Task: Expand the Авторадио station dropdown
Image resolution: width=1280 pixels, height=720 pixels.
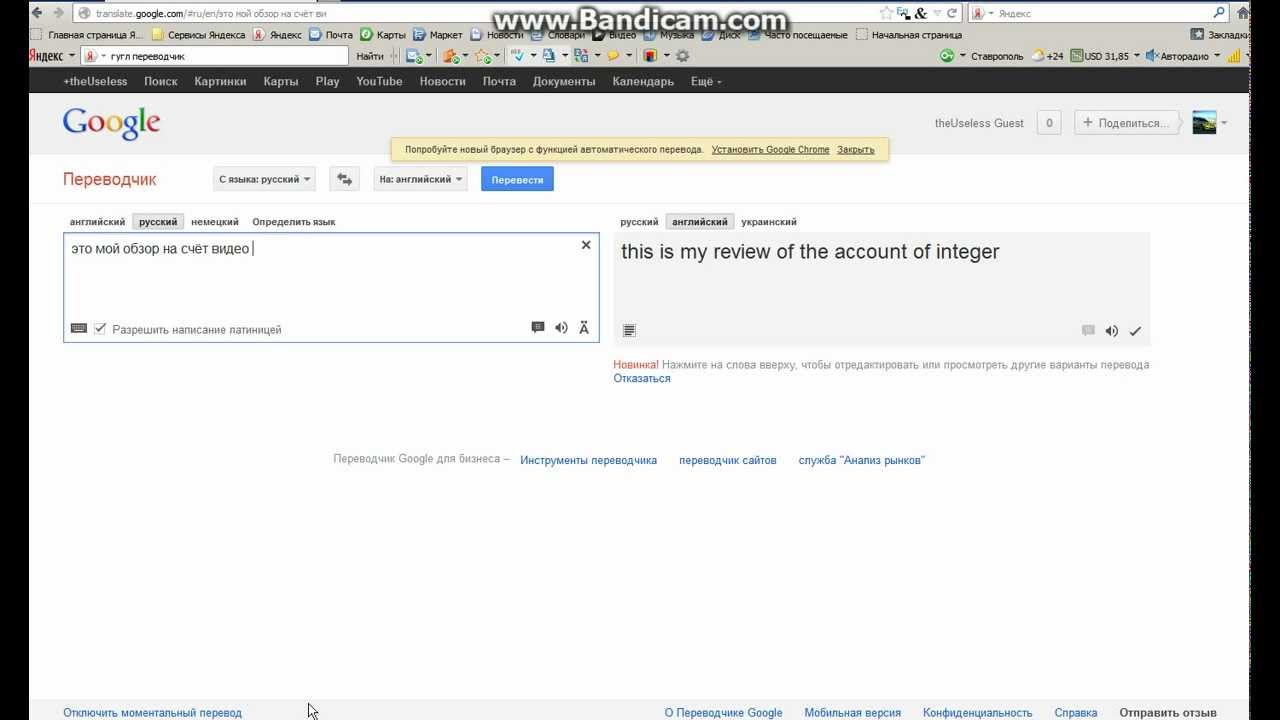Action: (x=1217, y=56)
